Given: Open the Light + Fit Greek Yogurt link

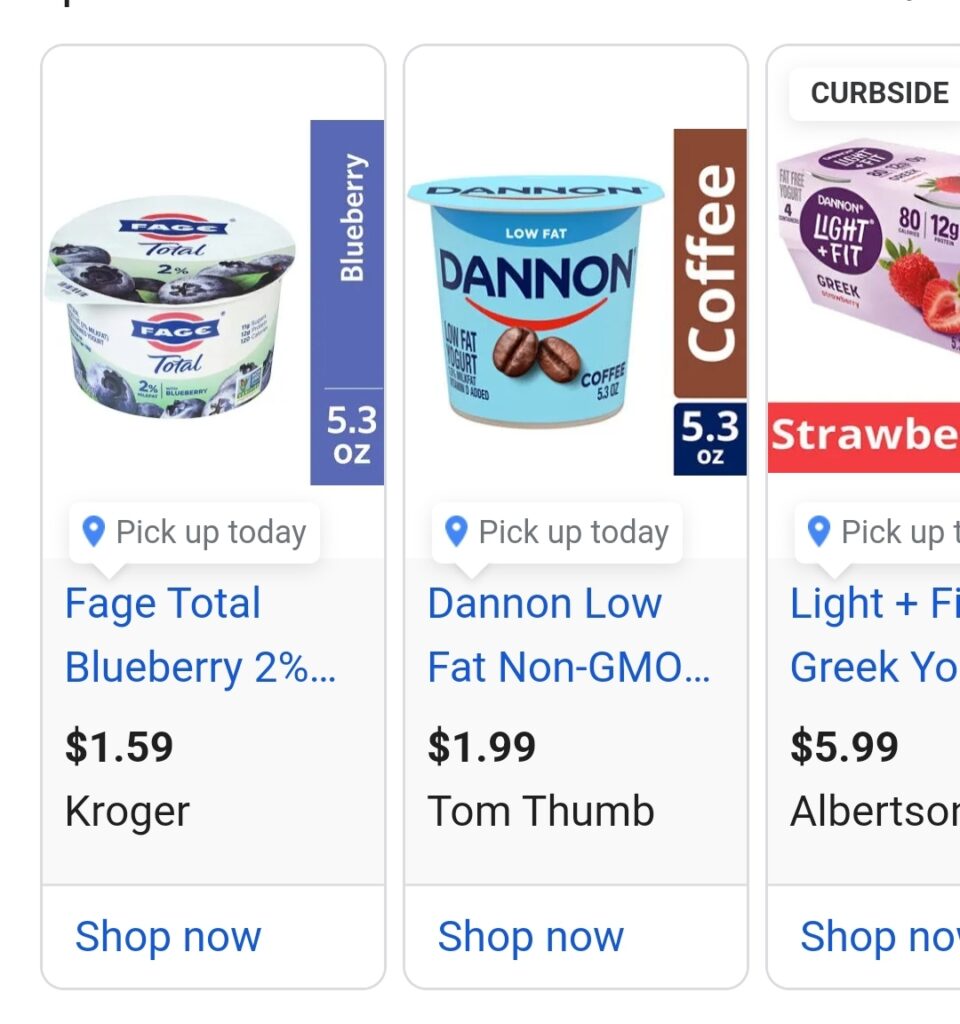Looking at the screenshot, I should (x=874, y=635).
